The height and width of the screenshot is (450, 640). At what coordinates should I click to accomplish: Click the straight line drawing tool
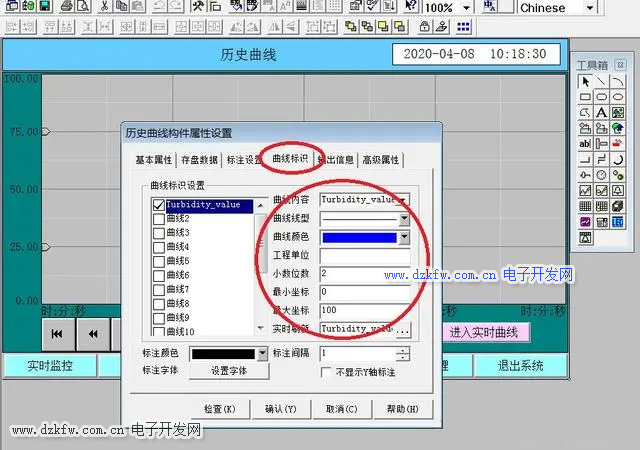click(602, 81)
